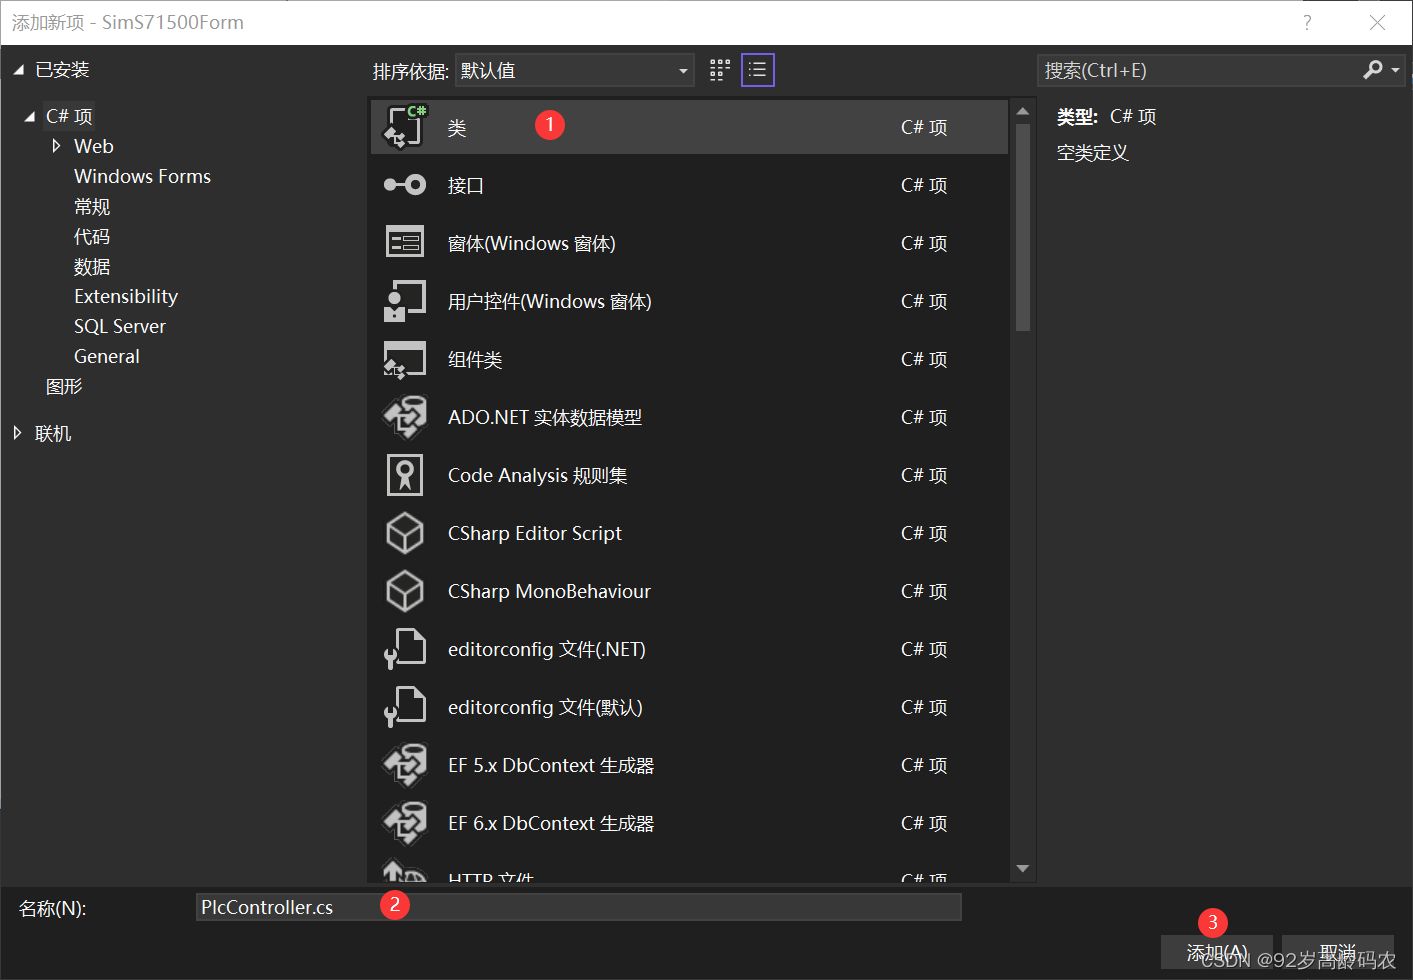Switch to small icons list view
This screenshot has height=980, width=1413.
pos(758,70)
